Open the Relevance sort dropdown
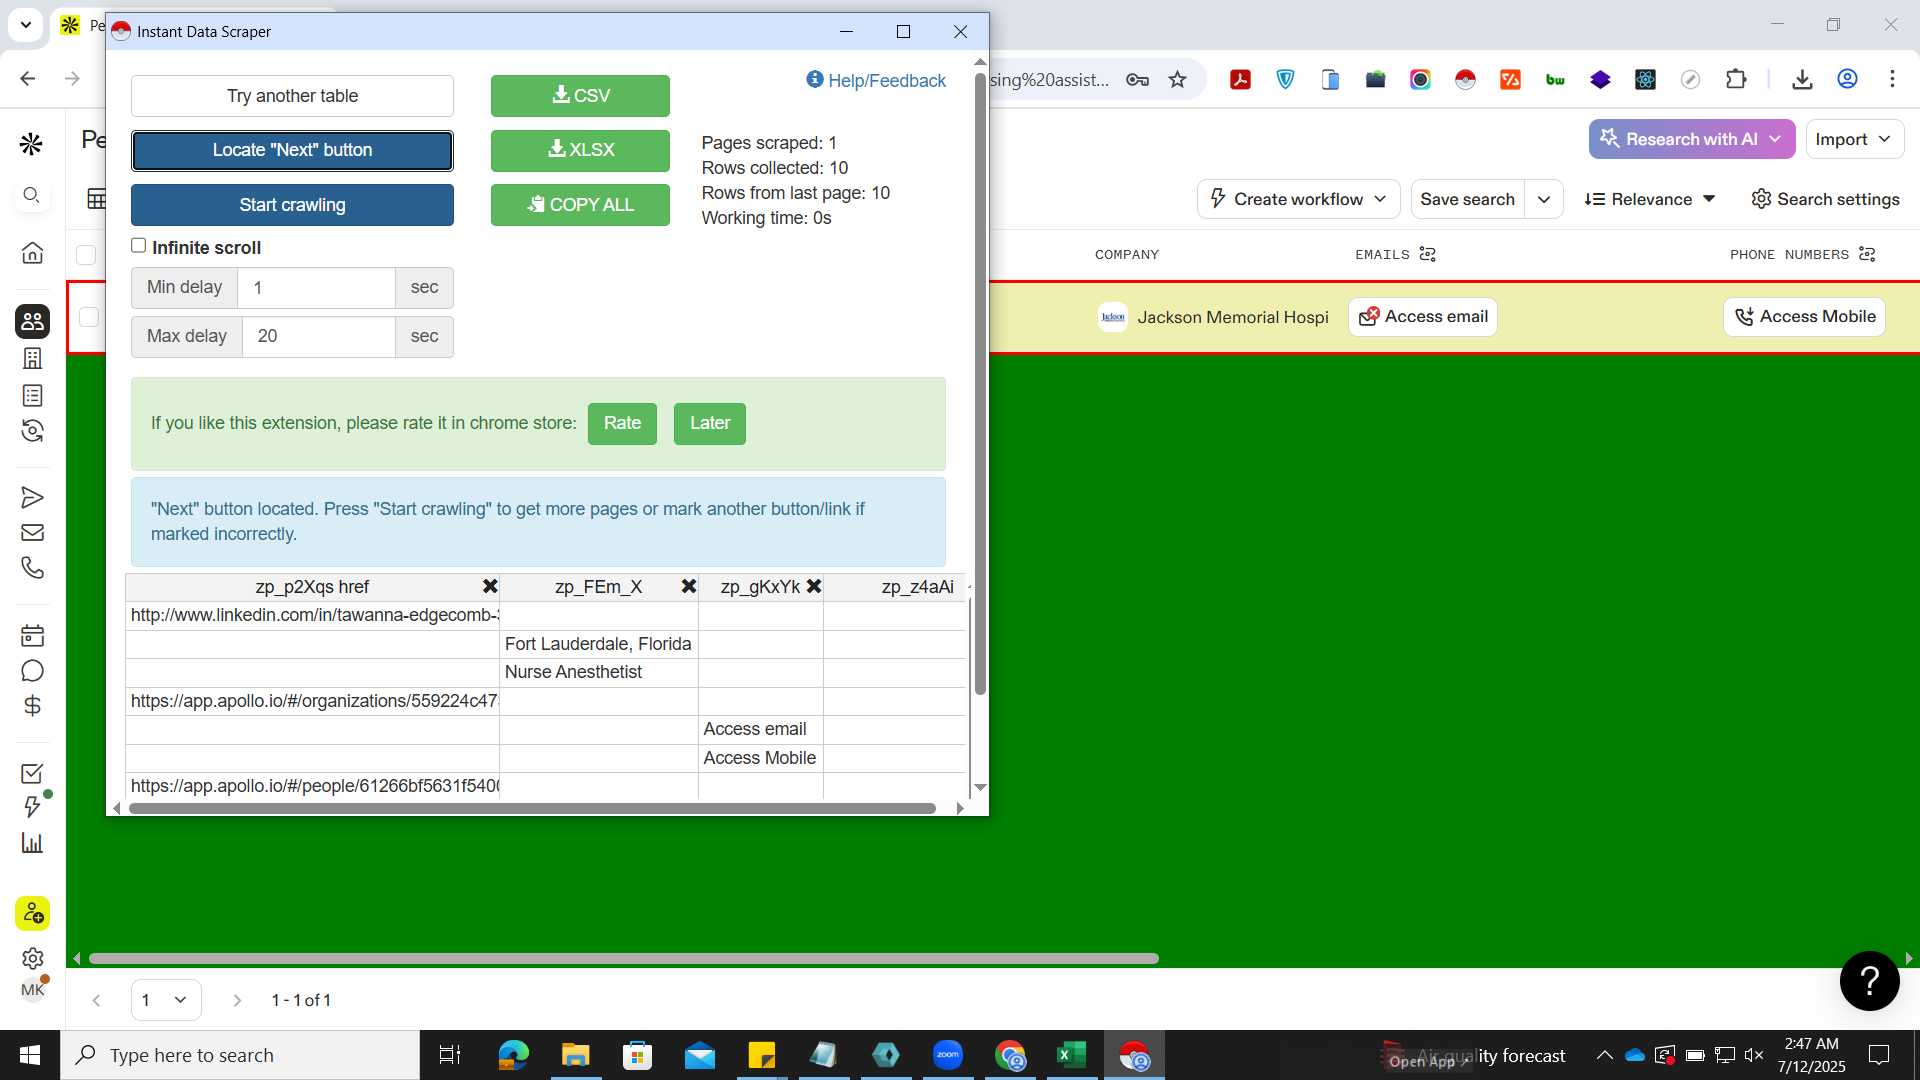Image resolution: width=1920 pixels, height=1080 pixels. (1650, 199)
